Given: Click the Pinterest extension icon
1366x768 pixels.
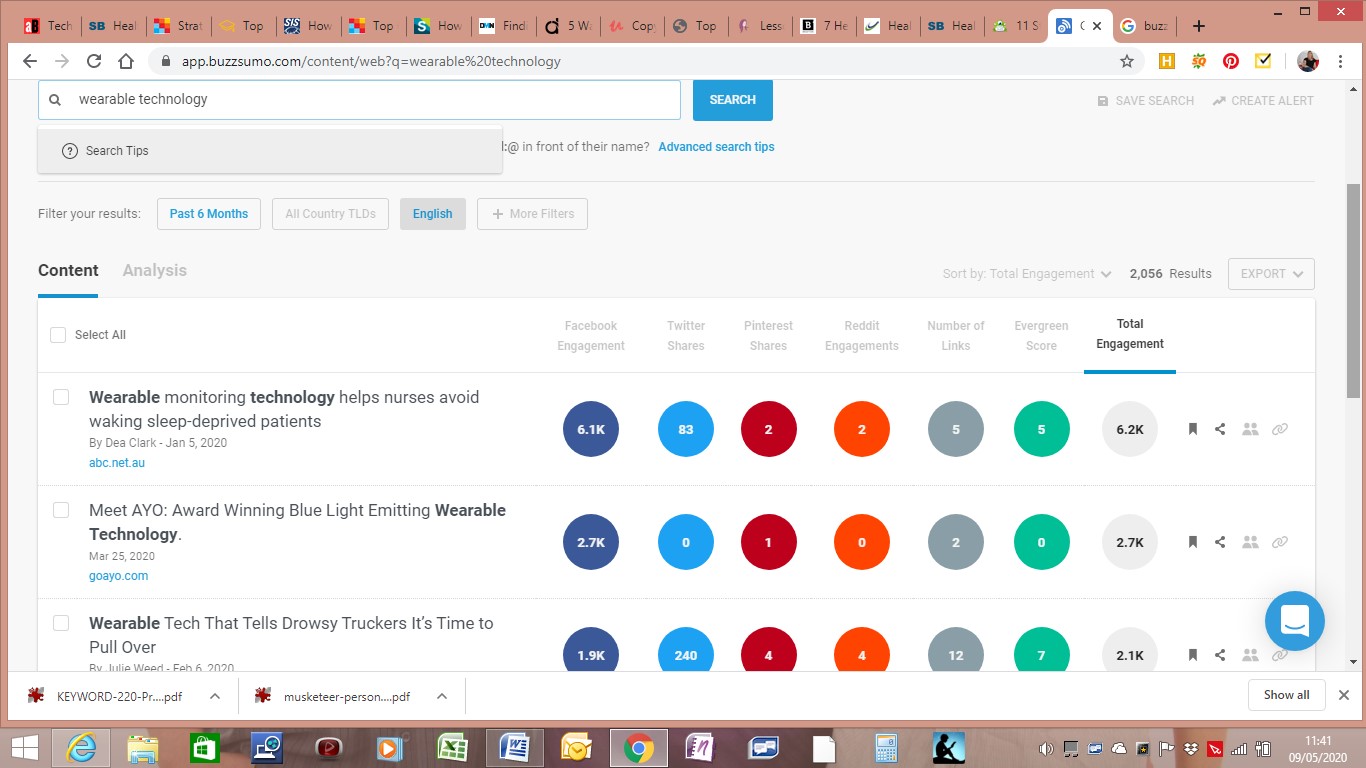Looking at the screenshot, I should tap(1231, 61).
